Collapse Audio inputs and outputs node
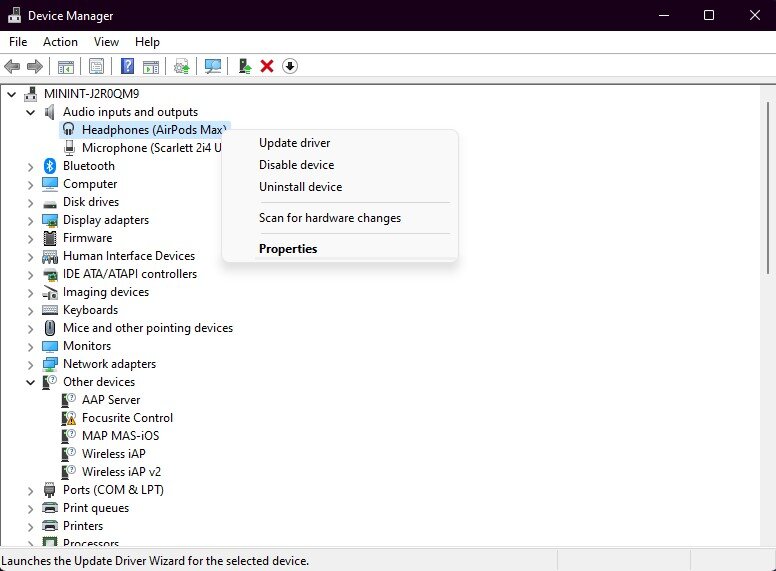Viewport: 776px width, 571px height. coord(31,112)
